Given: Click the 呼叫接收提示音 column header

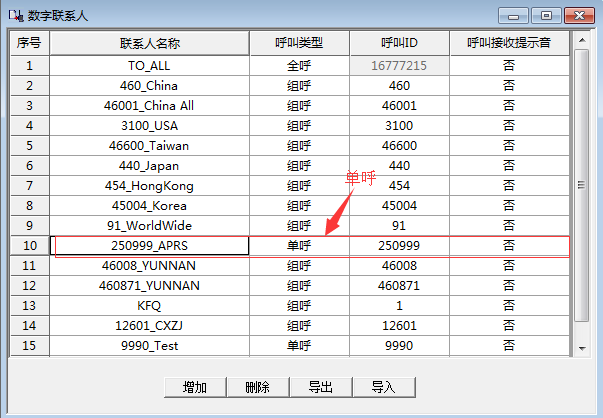Looking at the screenshot, I should (x=508, y=44).
